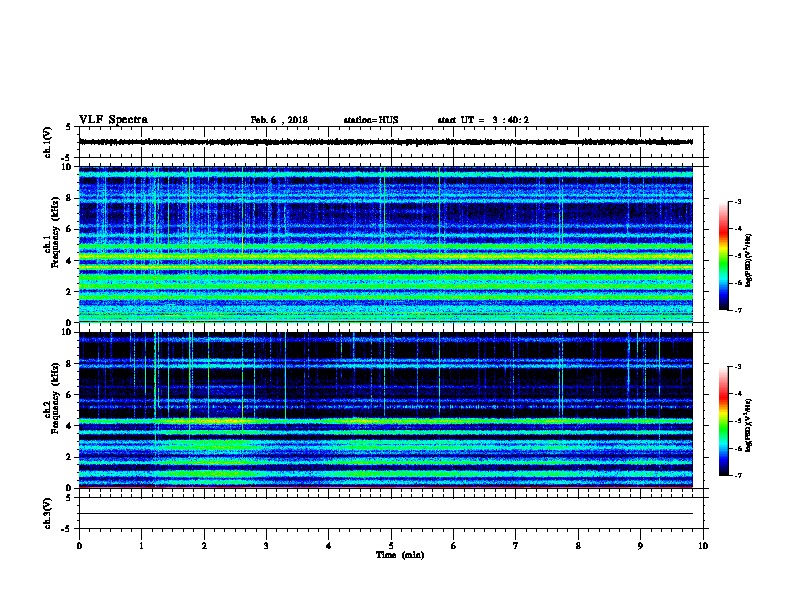Viewport: 792px width, 612px height.
Task: Click the flat ch.3 voltage trace line
Action: pos(386,514)
